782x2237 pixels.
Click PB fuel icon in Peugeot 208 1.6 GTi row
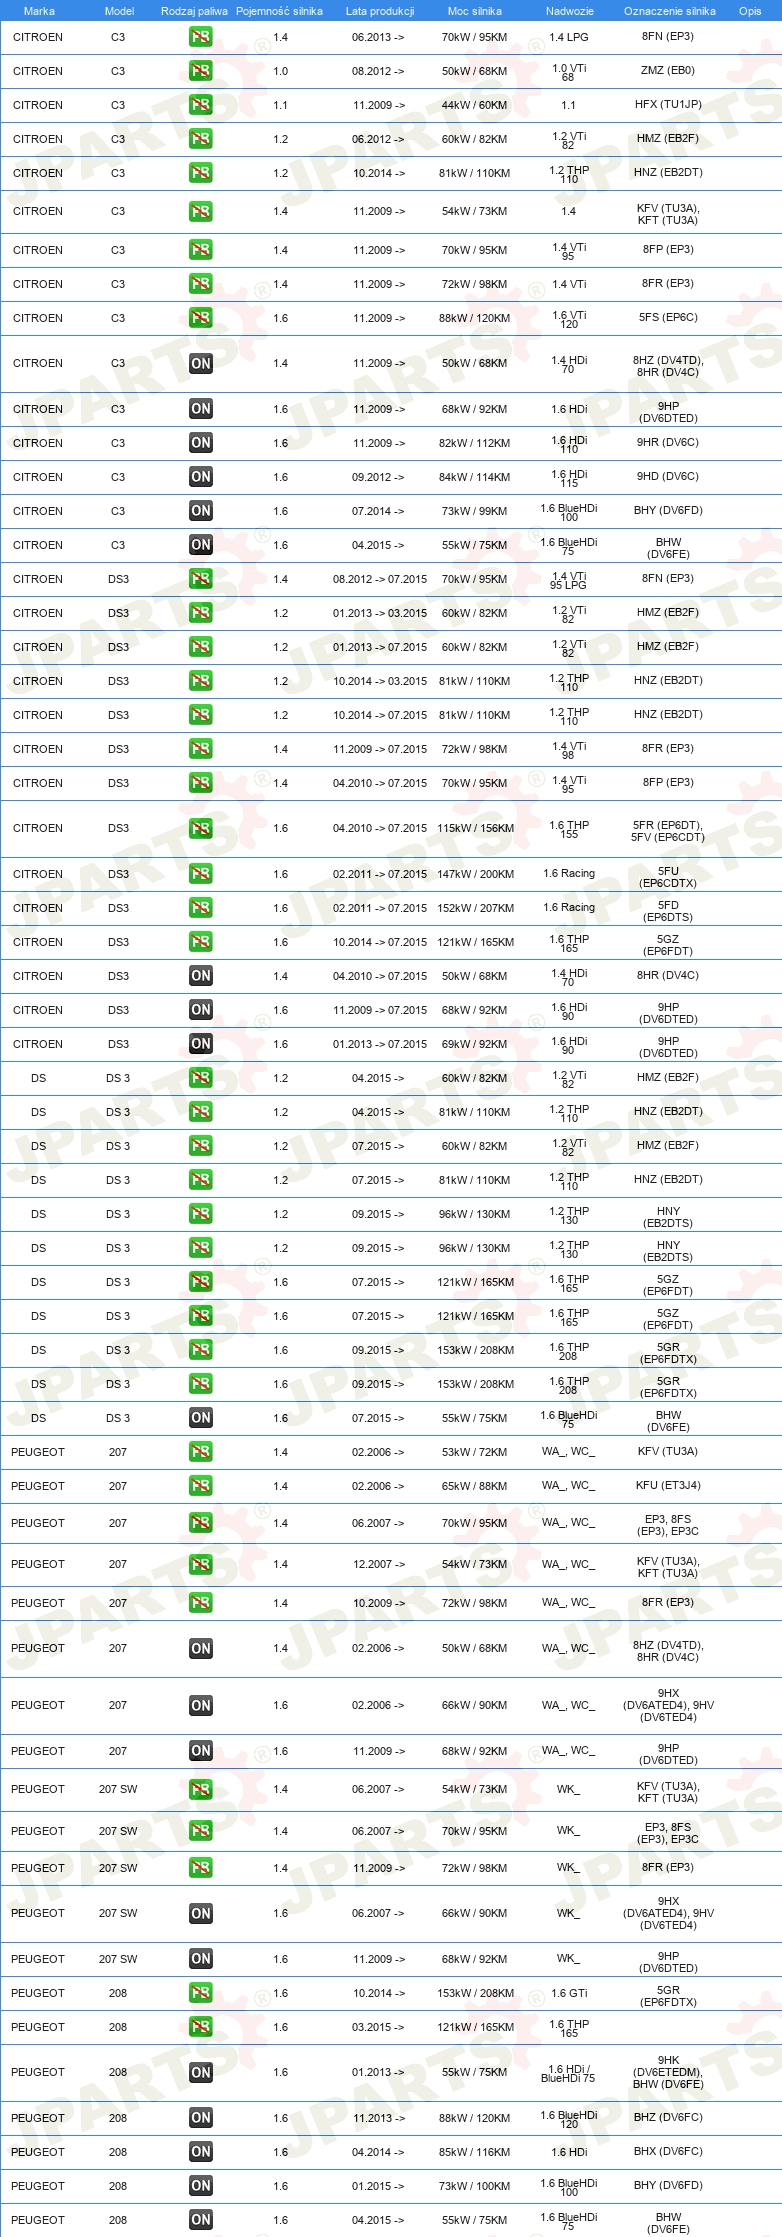pyautogui.click(x=201, y=1993)
